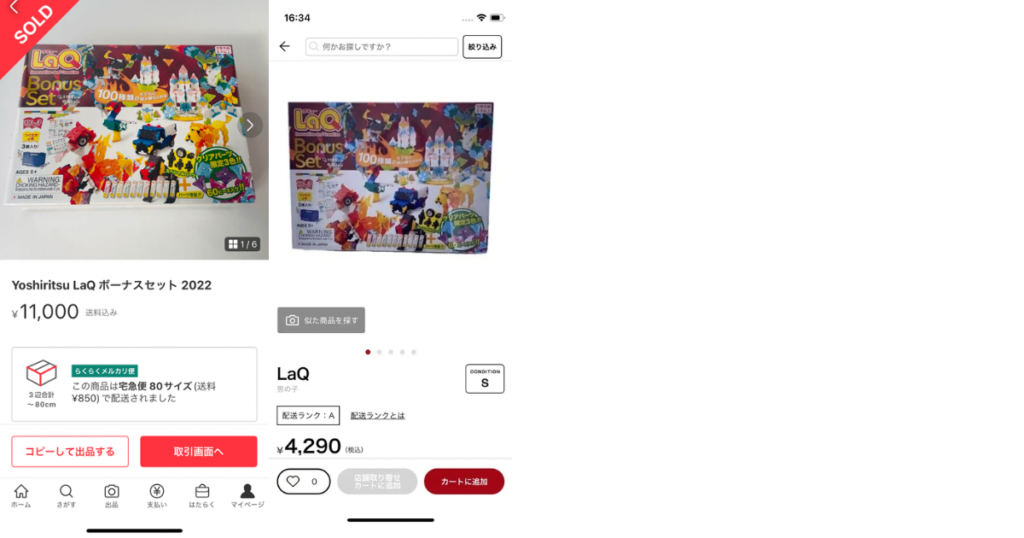Viewport: 1024px width, 538px height.
Task: Show next product photo with the right chevron
Action: coord(249,125)
